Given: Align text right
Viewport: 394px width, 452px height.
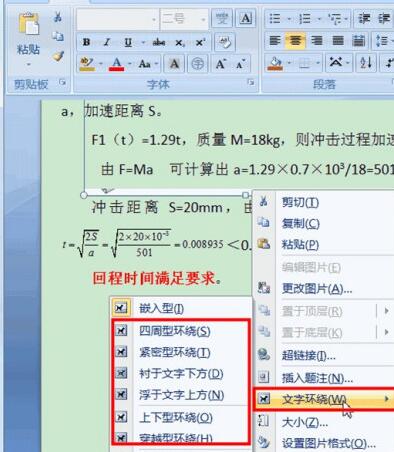Looking at the screenshot, I should coord(317,41).
